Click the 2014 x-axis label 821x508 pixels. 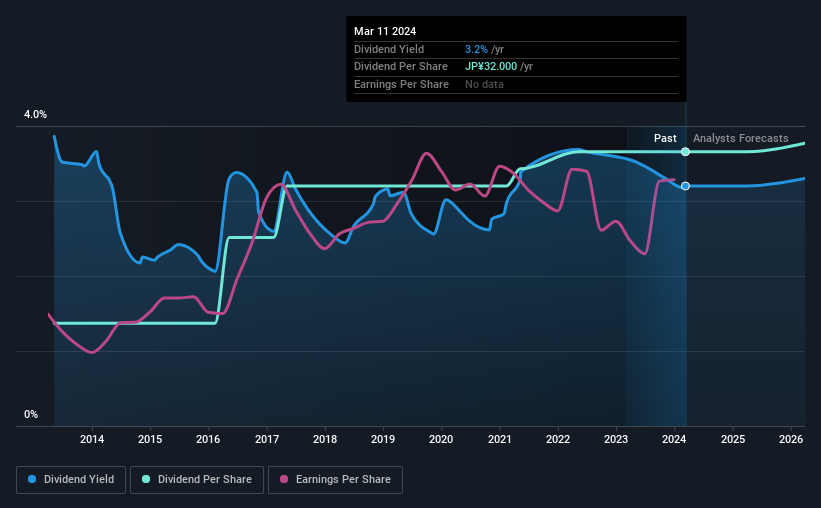pyautogui.click(x=92, y=439)
